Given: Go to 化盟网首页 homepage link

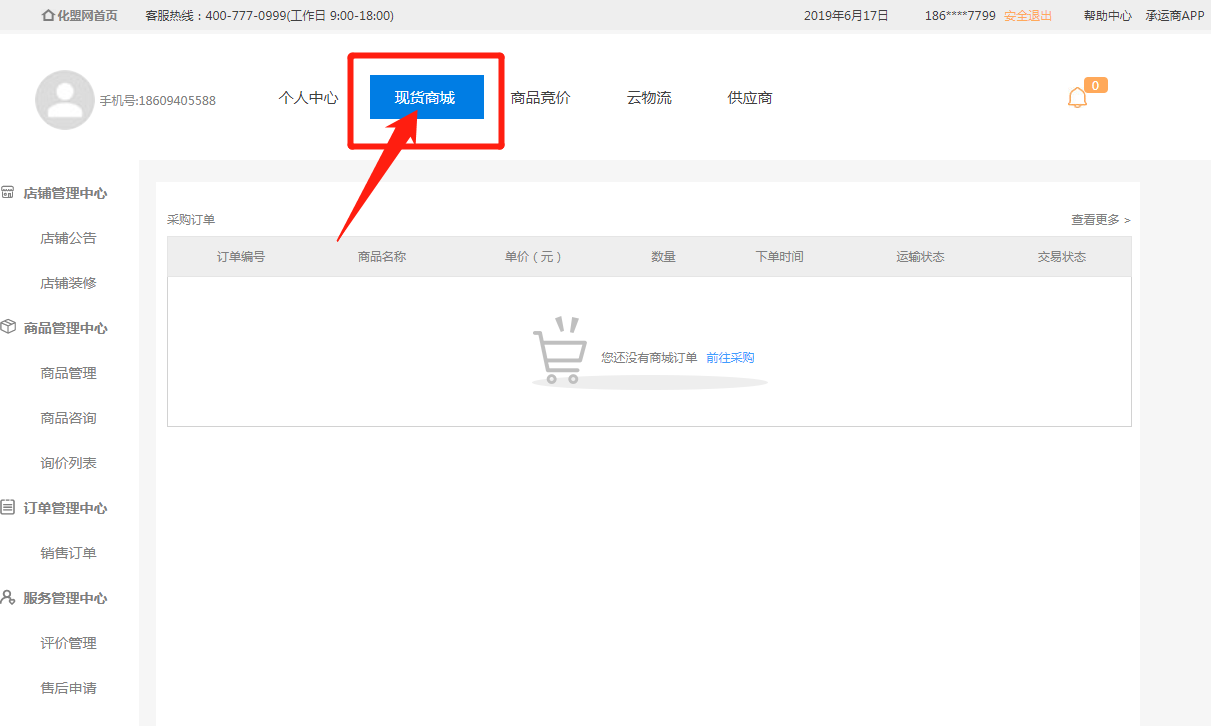Looking at the screenshot, I should (x=86, y=16).
